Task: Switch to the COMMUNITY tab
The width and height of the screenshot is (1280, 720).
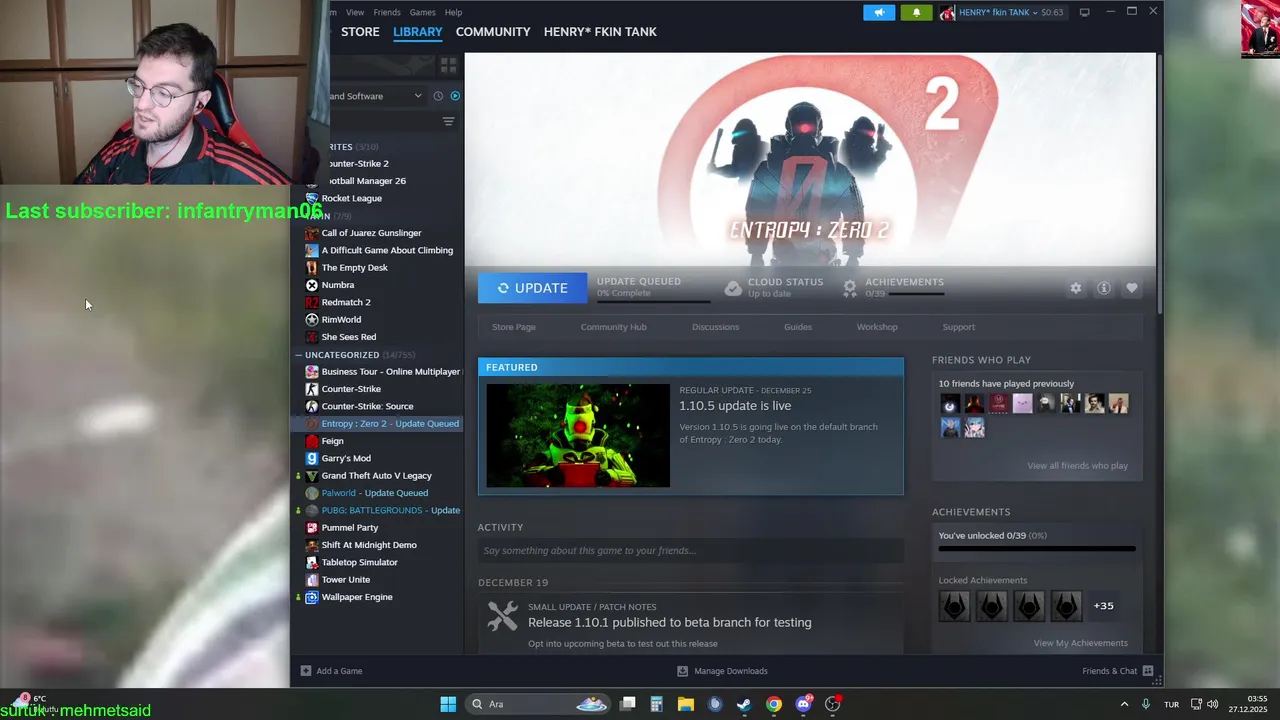Action: (x=493, y=32)
